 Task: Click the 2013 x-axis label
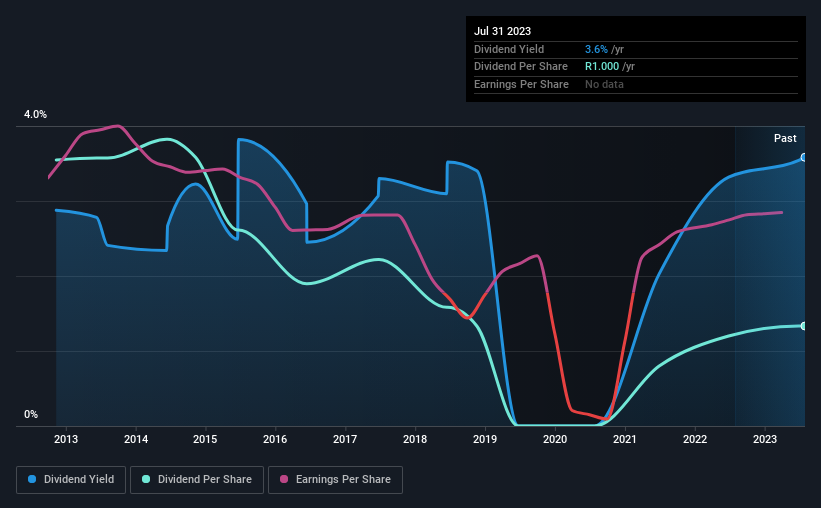point(66,439)
